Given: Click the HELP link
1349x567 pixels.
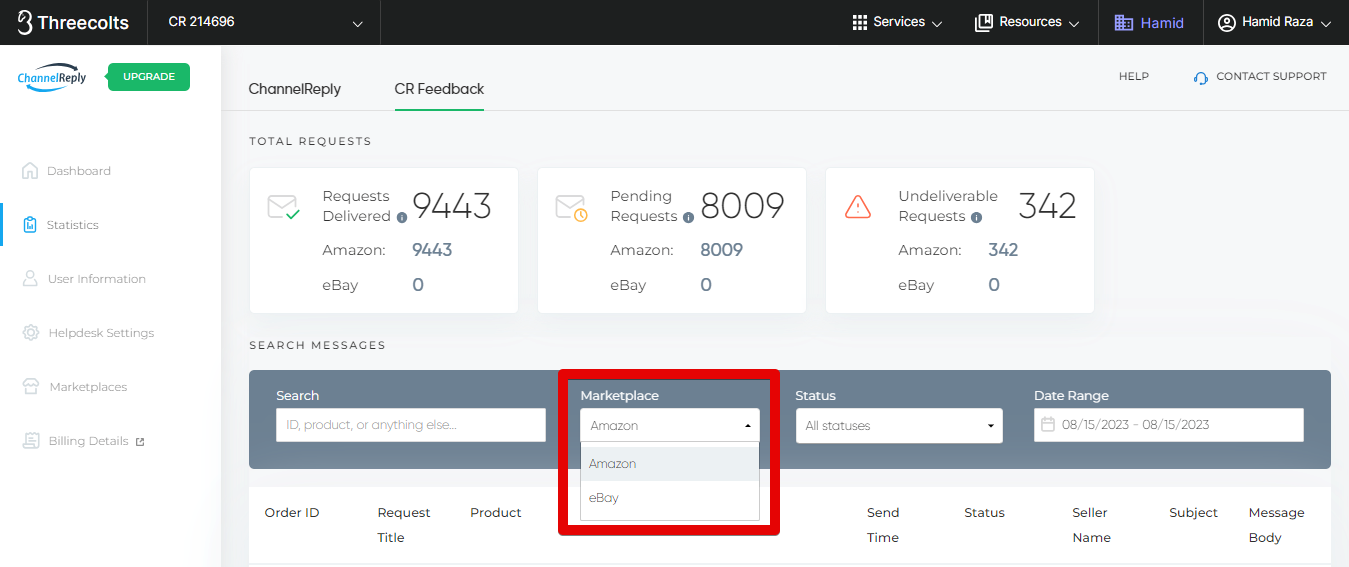Looking at the screenshot, I should [x=1133, y=76].
